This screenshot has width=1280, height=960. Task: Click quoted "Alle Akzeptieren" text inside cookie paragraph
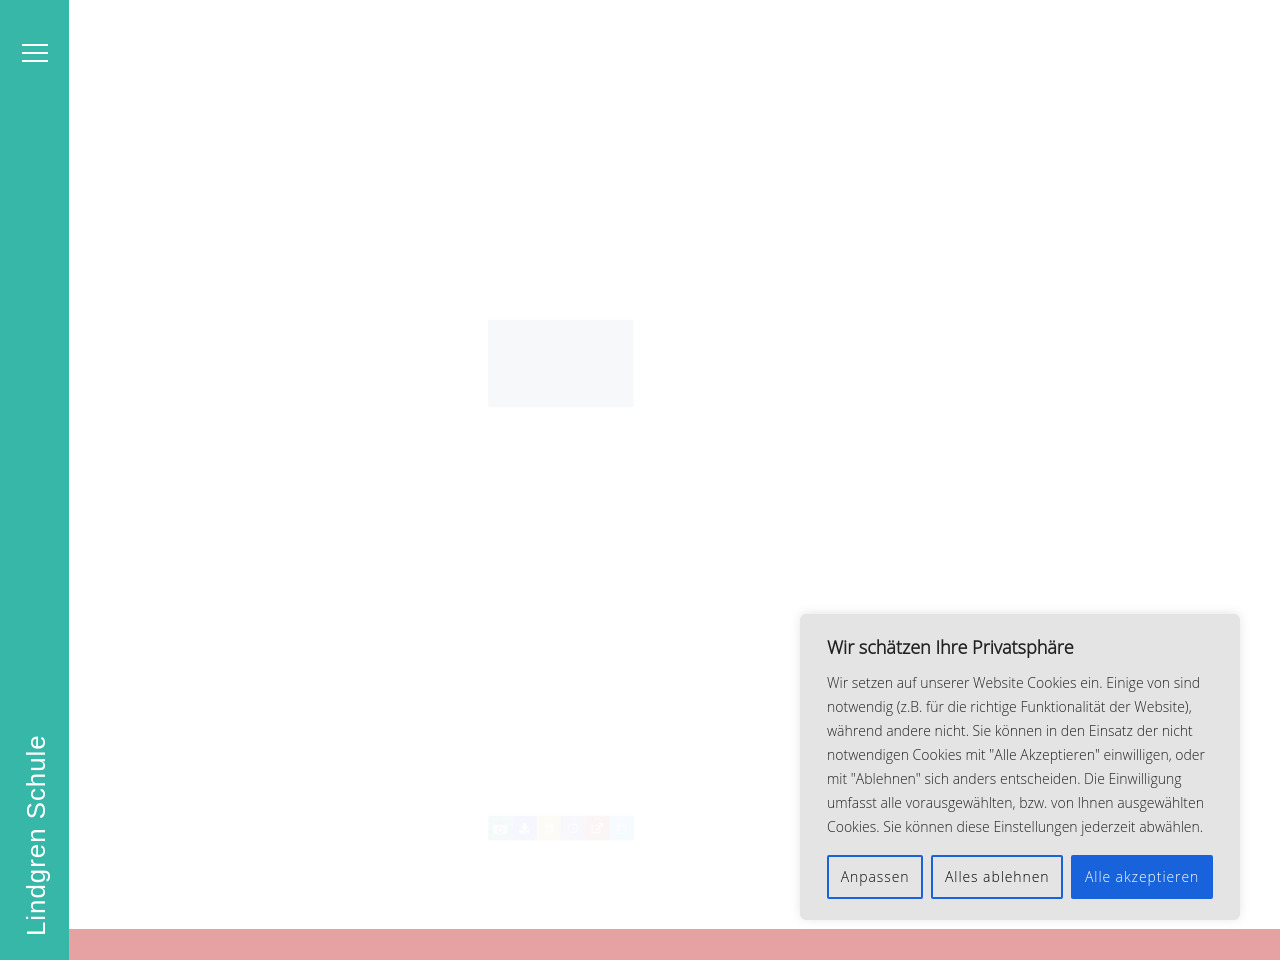[x=1044, y=755]
